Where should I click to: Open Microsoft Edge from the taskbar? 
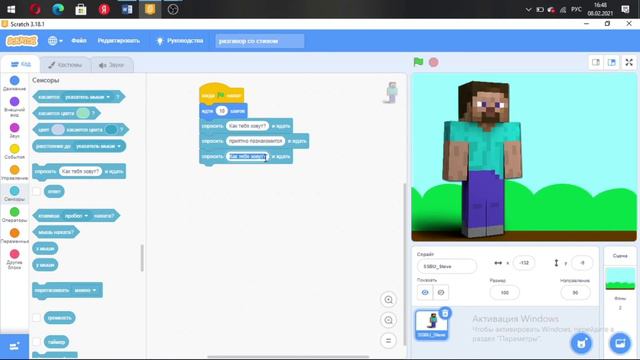[x=58, y=9]
